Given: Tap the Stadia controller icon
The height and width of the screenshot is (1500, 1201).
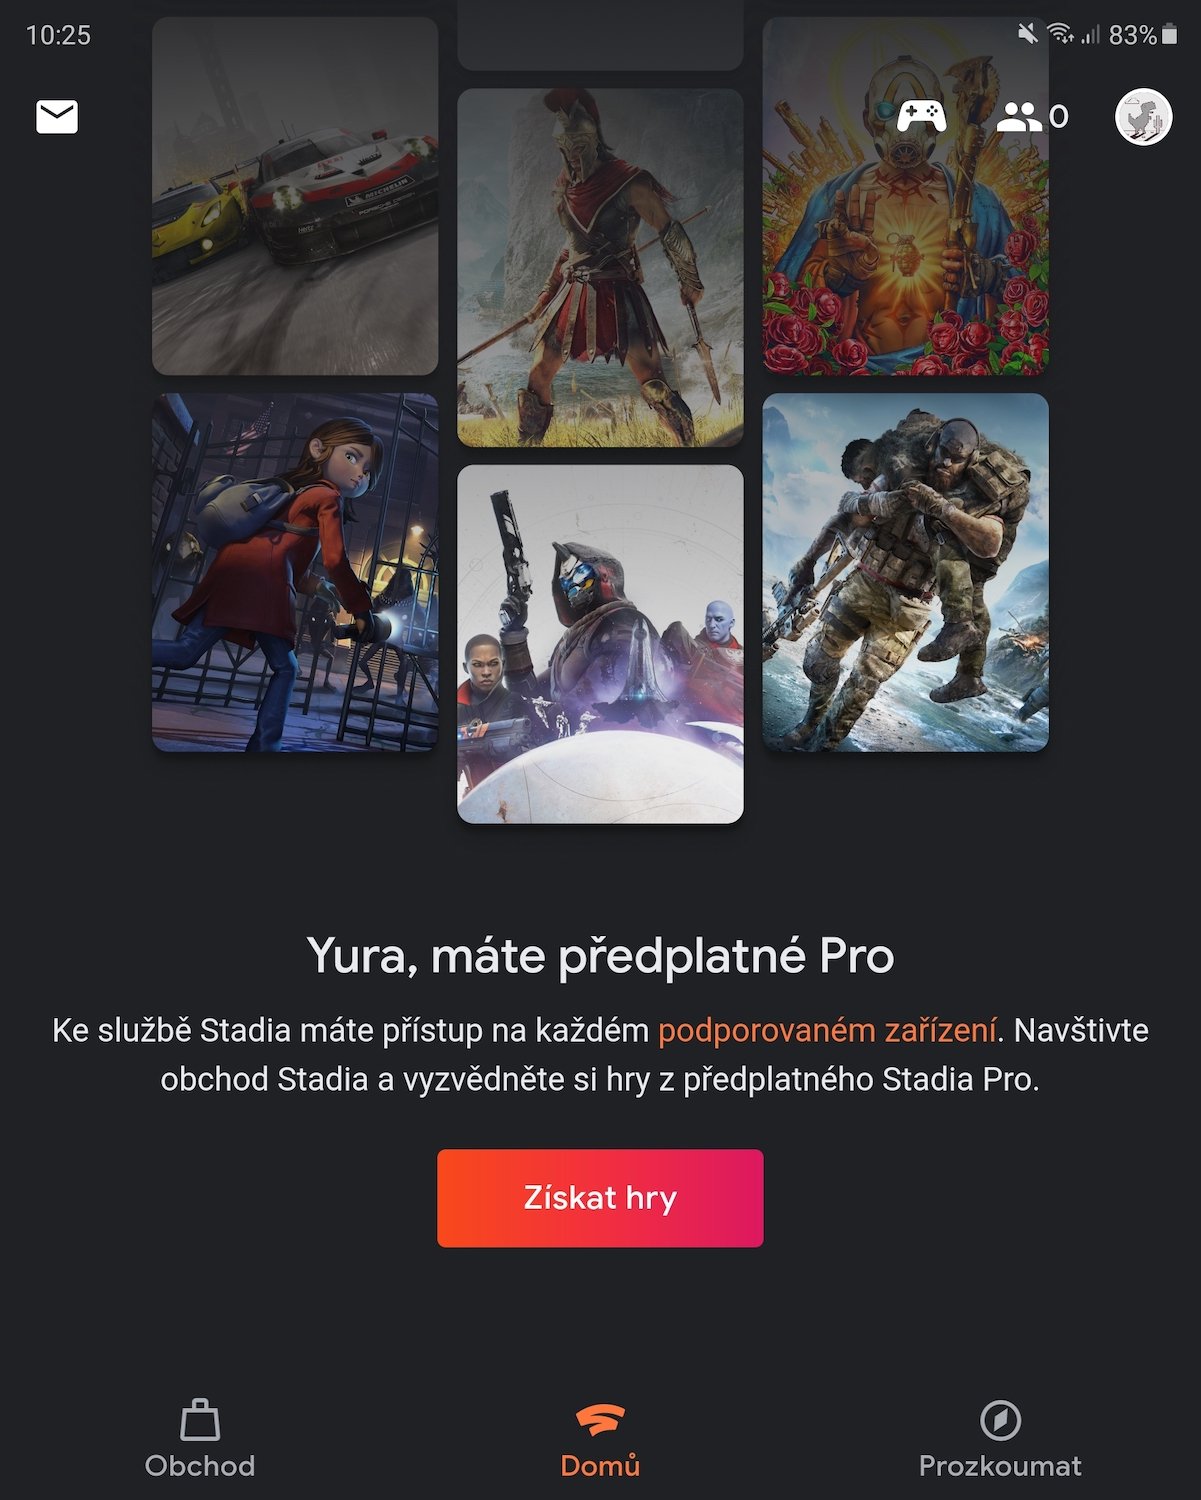Looking at the screenshot, I should (921, 117).
